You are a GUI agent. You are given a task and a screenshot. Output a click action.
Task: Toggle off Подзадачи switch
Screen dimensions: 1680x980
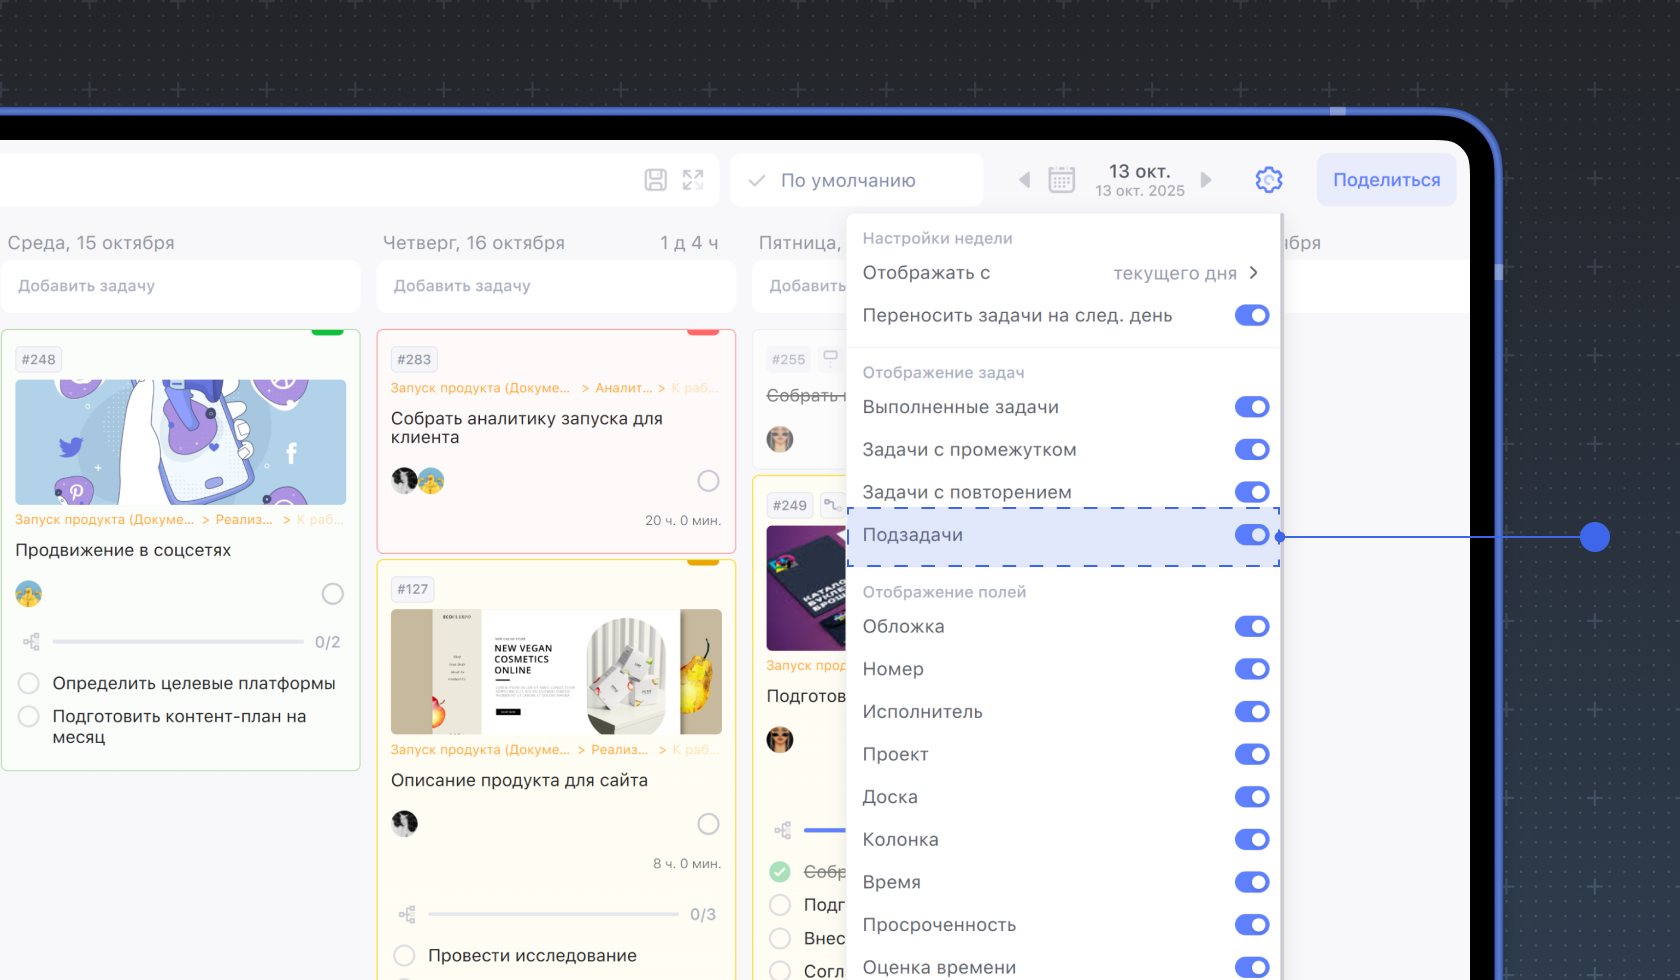[1251, 535]
